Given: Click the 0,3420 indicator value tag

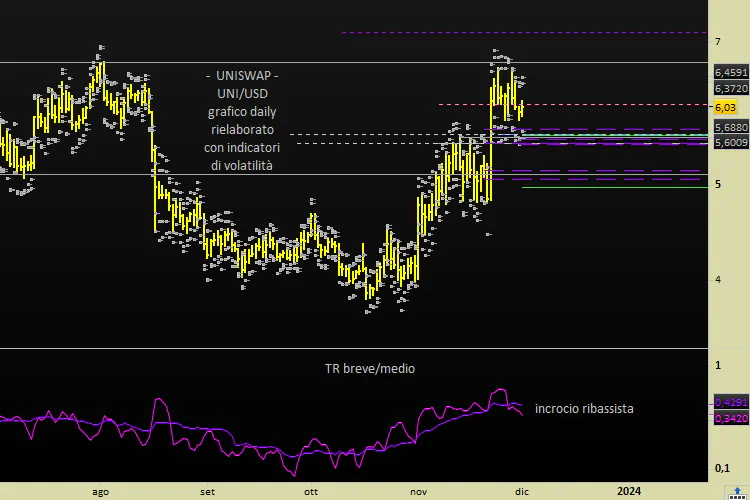Looking at the screenshot, I should click(x=730, y=418).
